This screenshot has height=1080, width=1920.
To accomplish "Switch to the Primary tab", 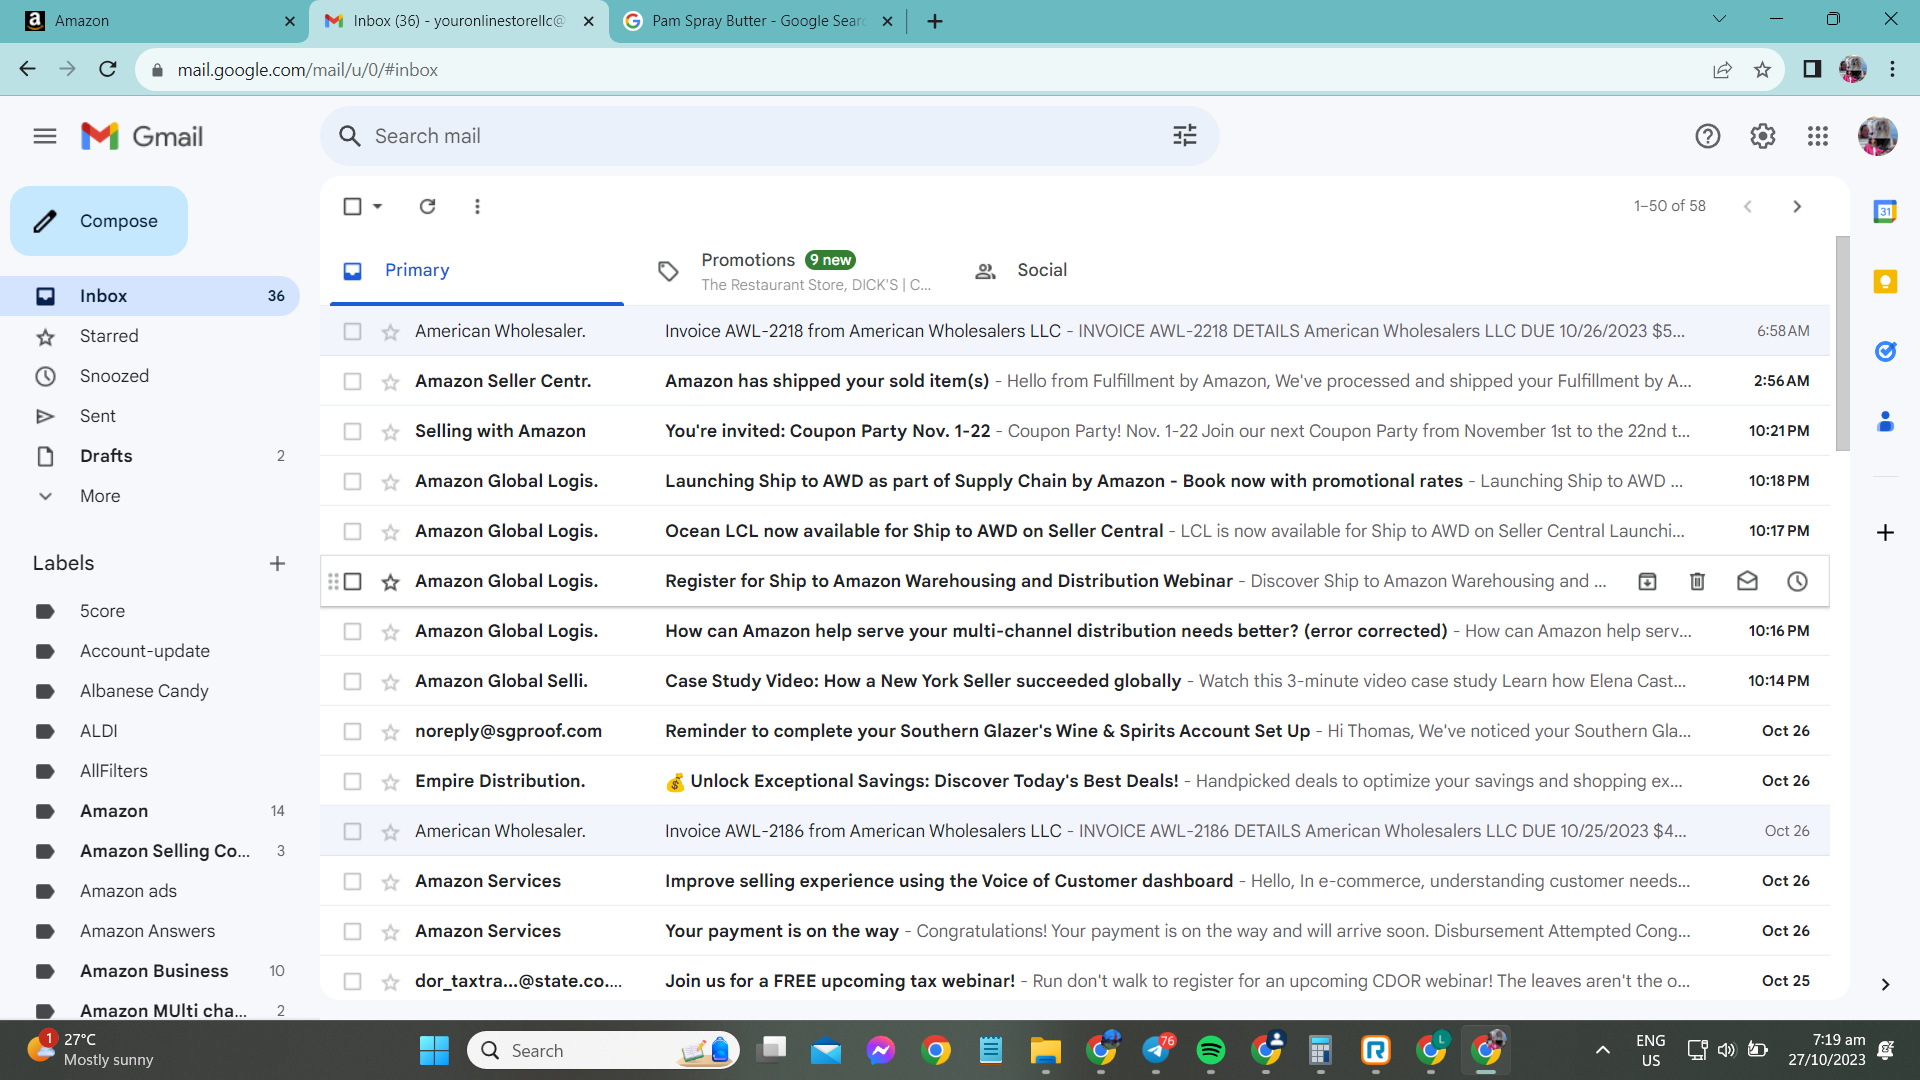I will click(475, 270).
